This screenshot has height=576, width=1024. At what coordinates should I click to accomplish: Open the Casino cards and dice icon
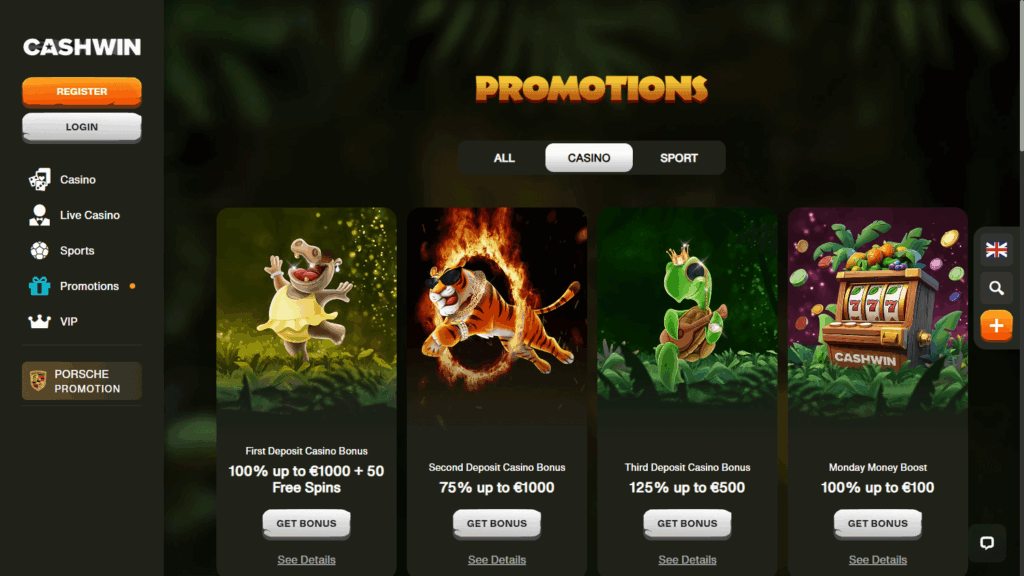(39, 180)
